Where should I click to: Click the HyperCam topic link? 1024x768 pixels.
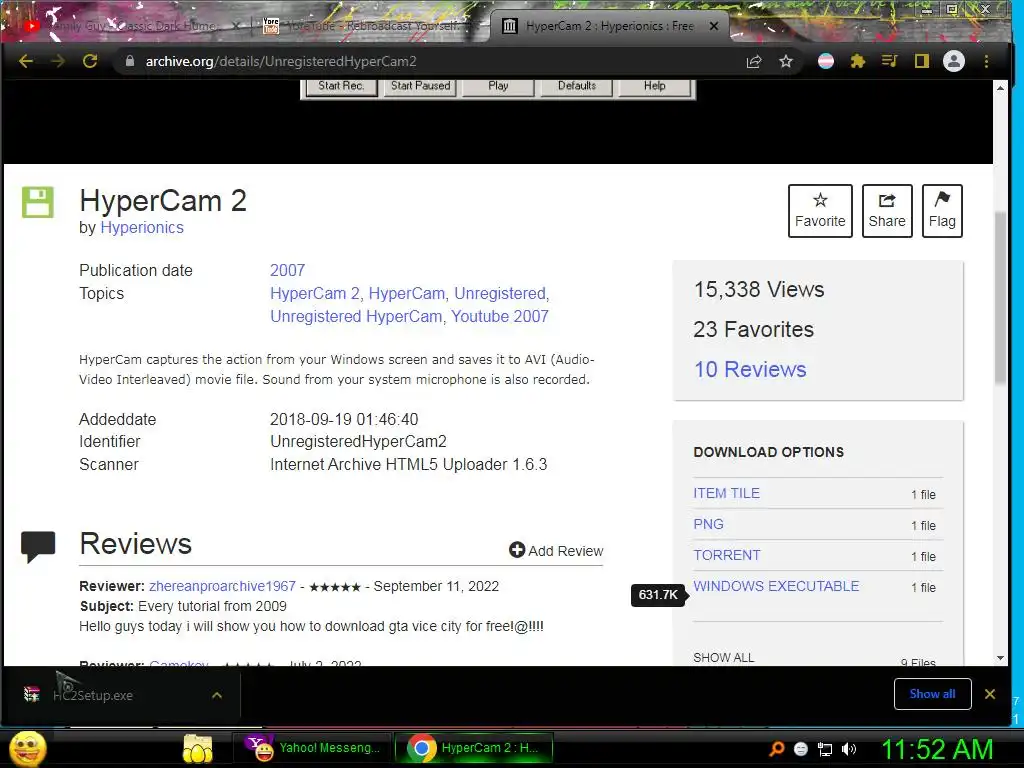pos(406,293)
